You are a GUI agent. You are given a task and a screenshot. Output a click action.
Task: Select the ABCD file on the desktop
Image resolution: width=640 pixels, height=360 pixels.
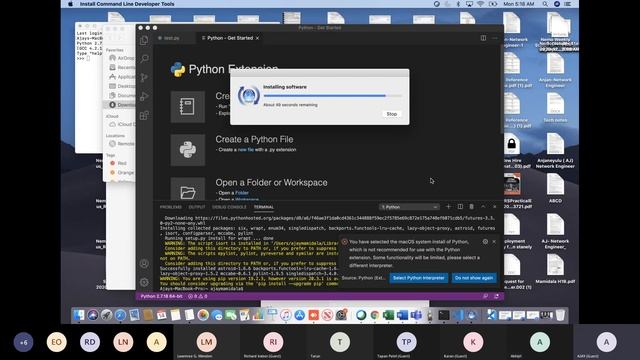555,189
